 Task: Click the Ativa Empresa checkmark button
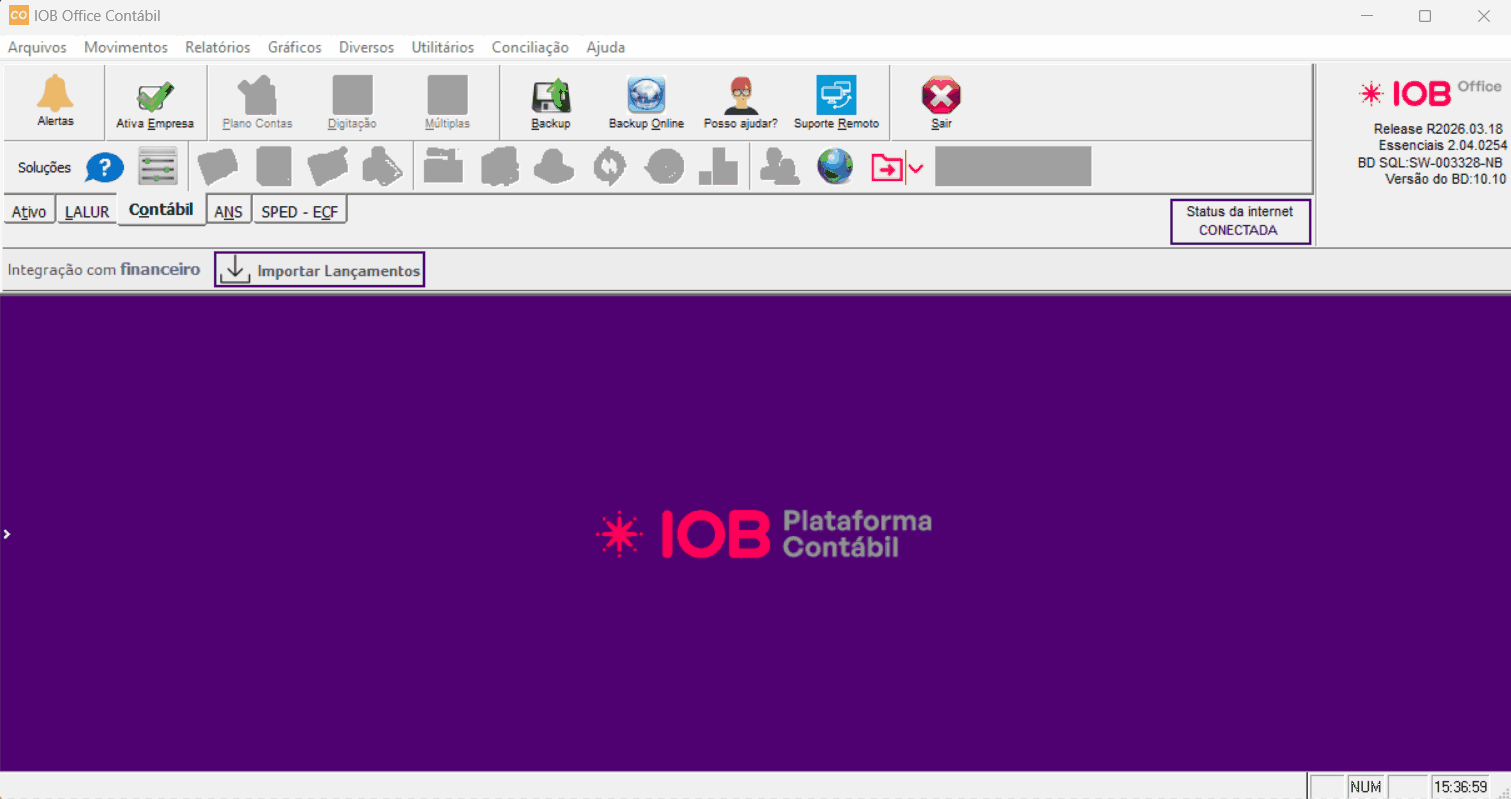155,99
